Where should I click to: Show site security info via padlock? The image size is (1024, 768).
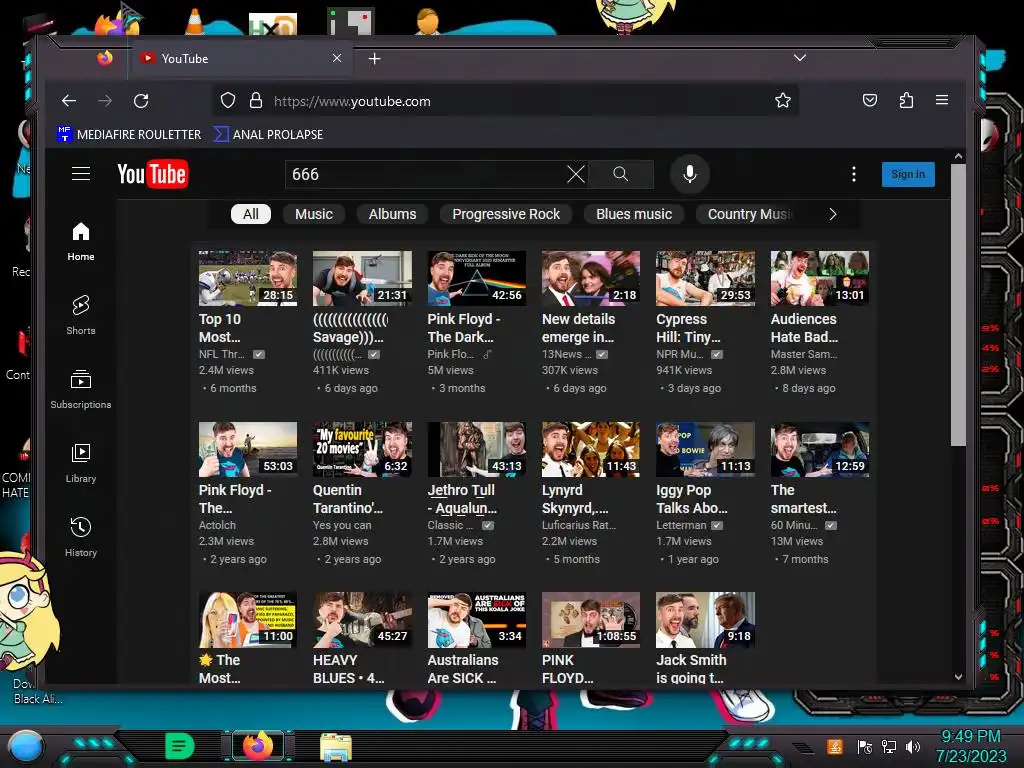point(256,101)
